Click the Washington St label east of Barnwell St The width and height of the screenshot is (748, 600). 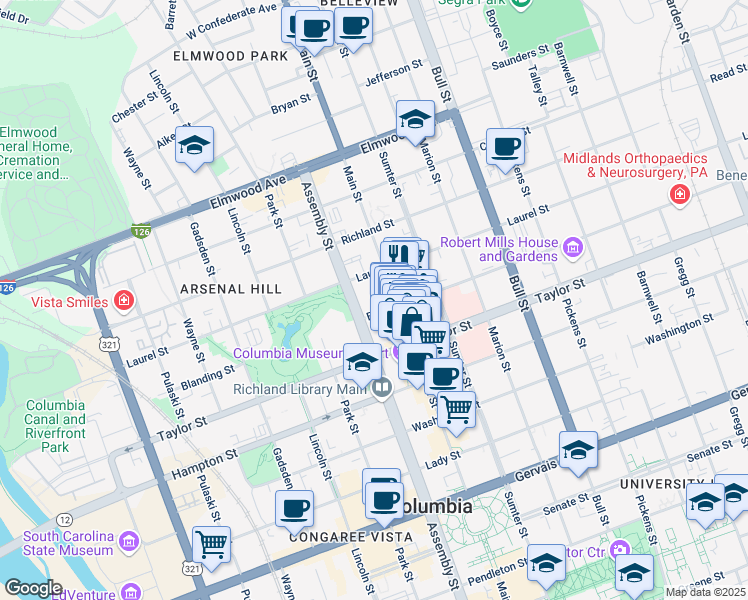pos(679,329)
